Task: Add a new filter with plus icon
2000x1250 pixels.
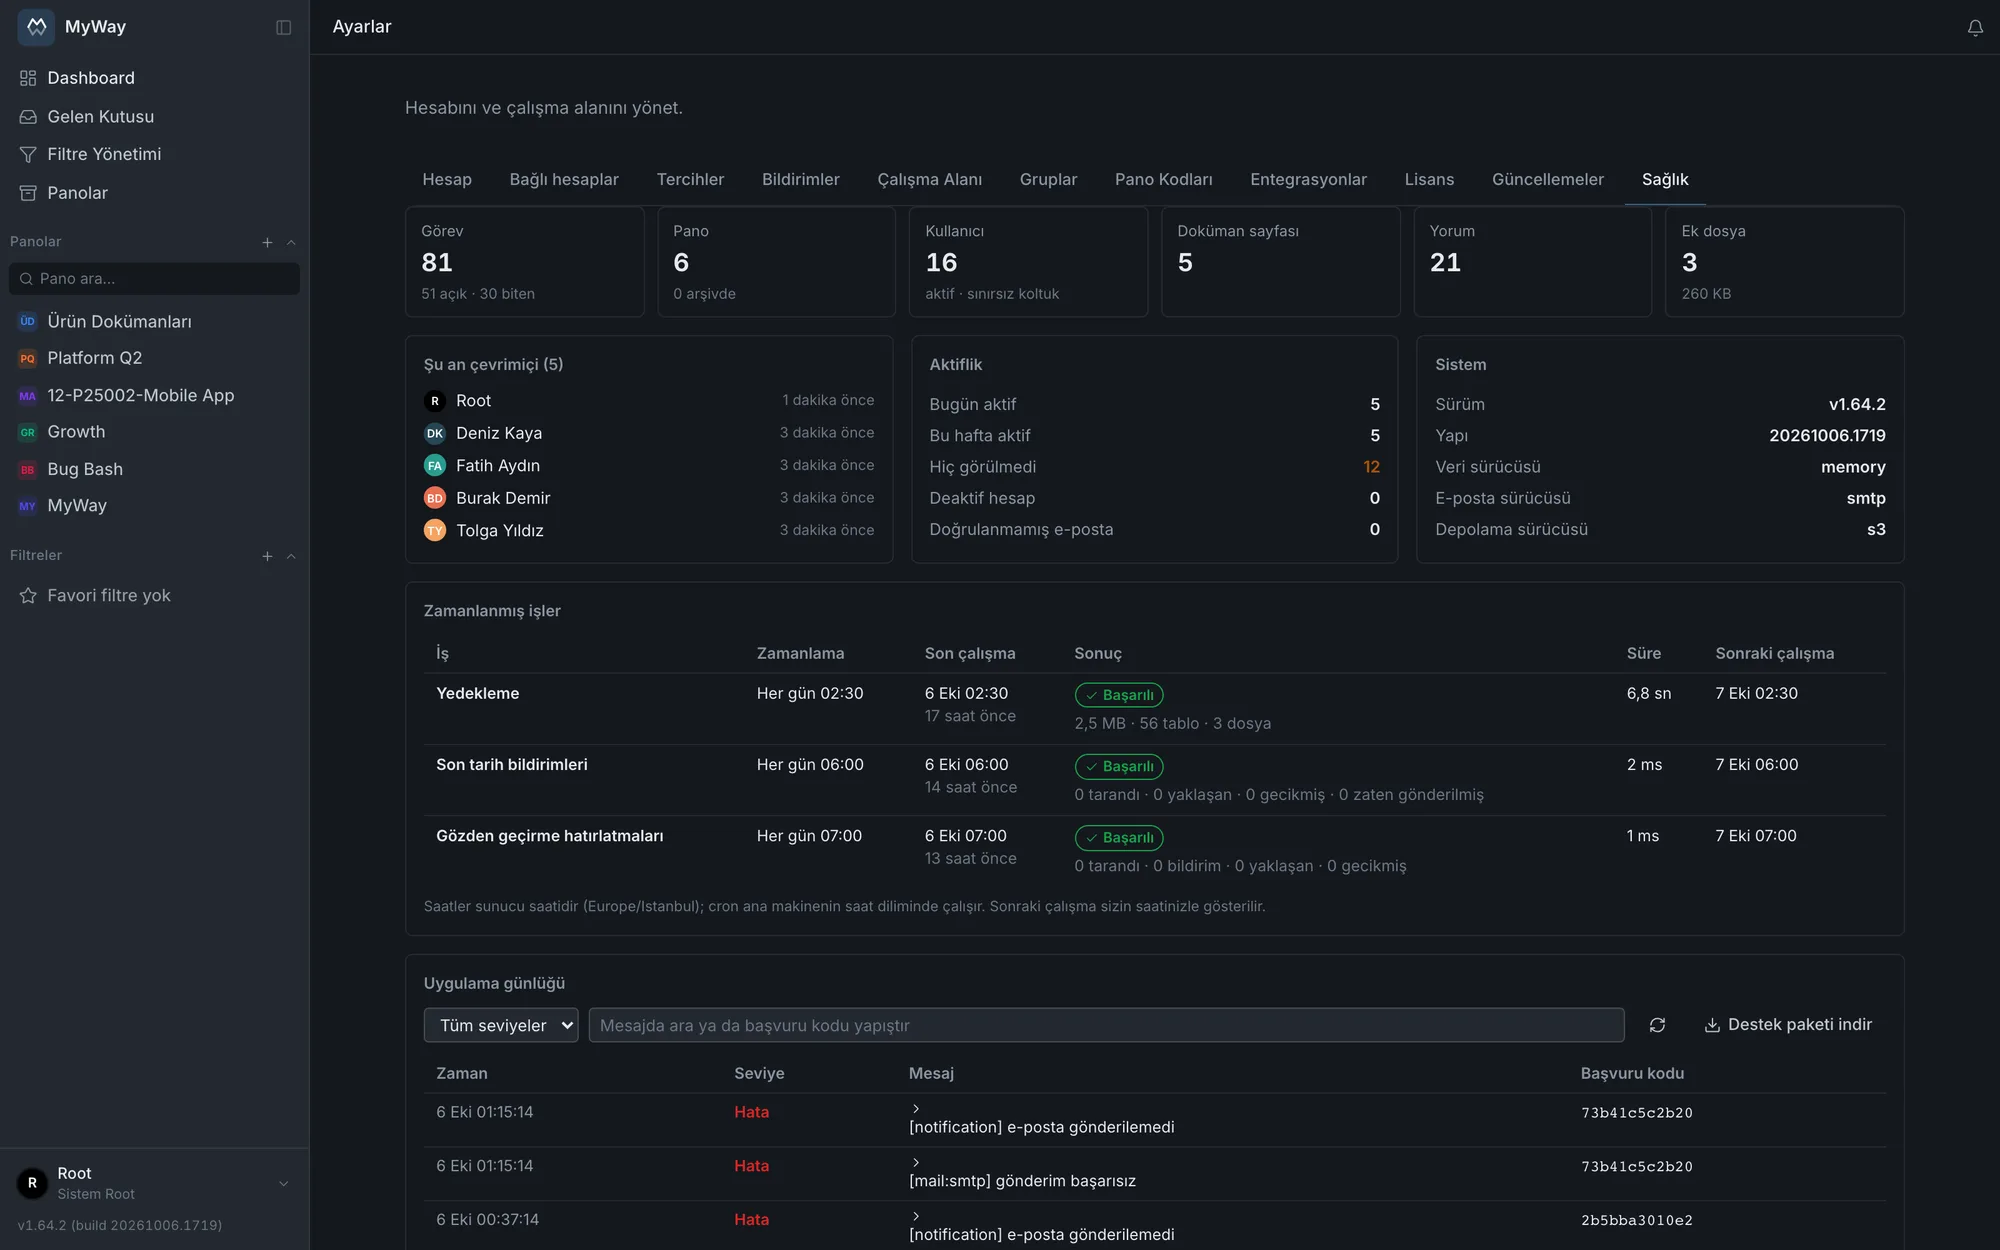Action: pos(267,556)
